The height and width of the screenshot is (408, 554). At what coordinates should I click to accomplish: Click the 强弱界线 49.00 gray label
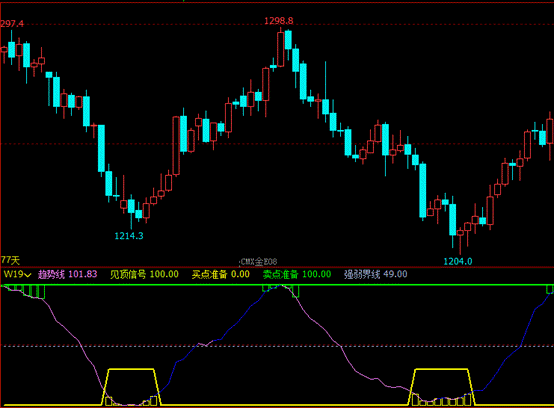[x=376, y=274]
